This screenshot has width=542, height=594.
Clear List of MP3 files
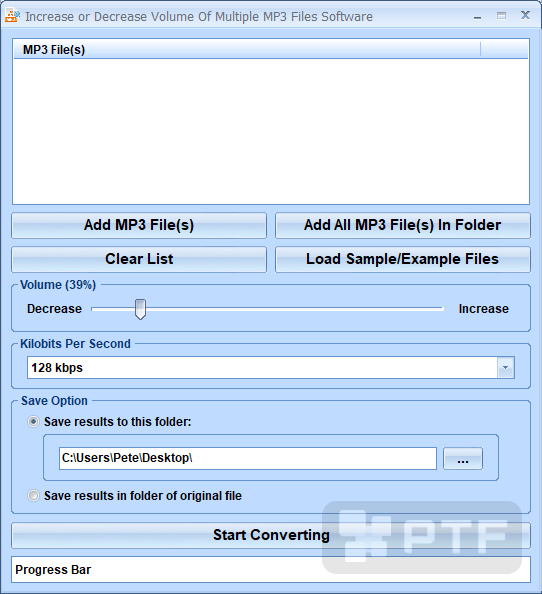click(139, 259)
